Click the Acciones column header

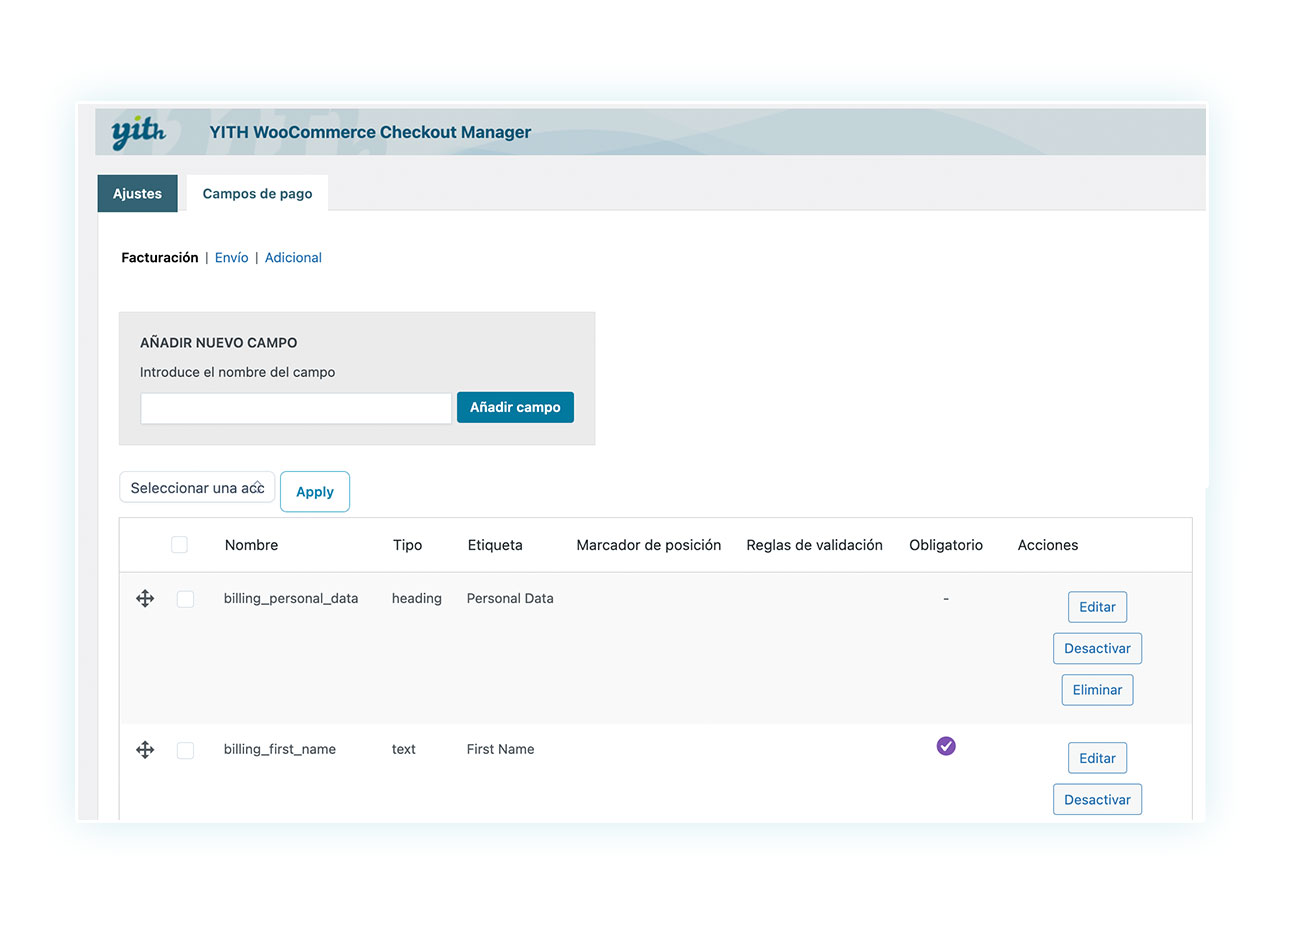1048,545
